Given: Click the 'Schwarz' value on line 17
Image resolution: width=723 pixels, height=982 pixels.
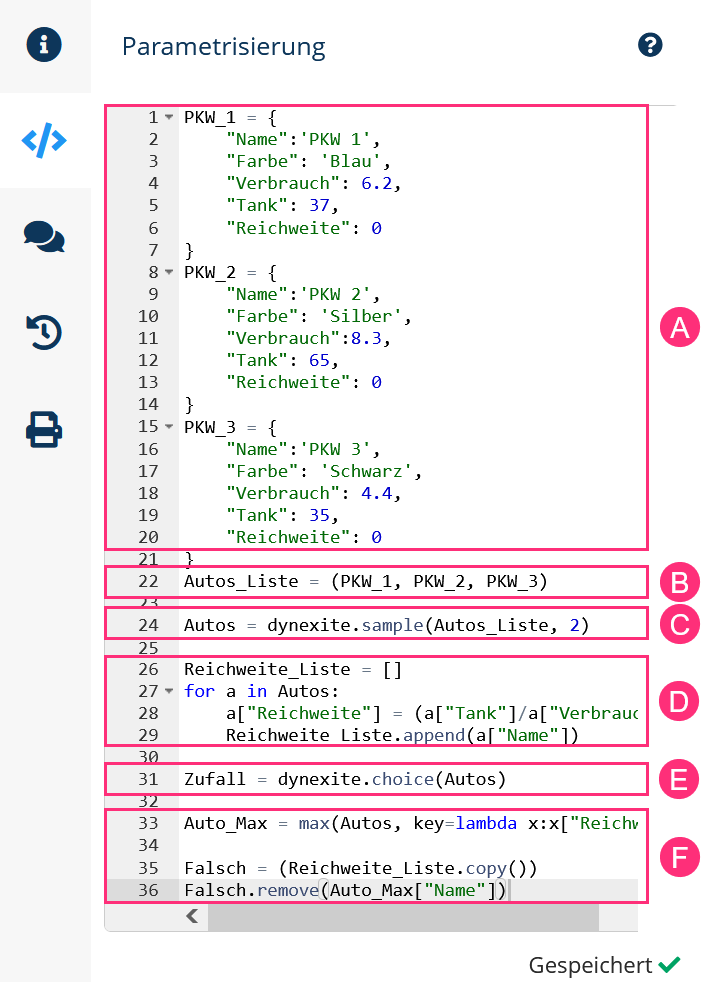Looking at the screenshot, I should (x=367, y=471).
